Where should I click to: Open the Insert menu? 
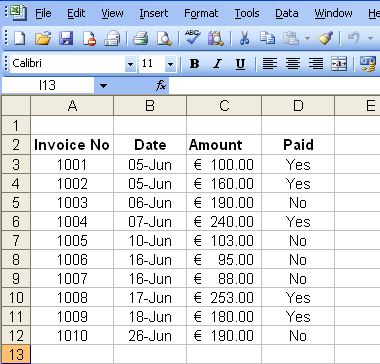point(154,13)
